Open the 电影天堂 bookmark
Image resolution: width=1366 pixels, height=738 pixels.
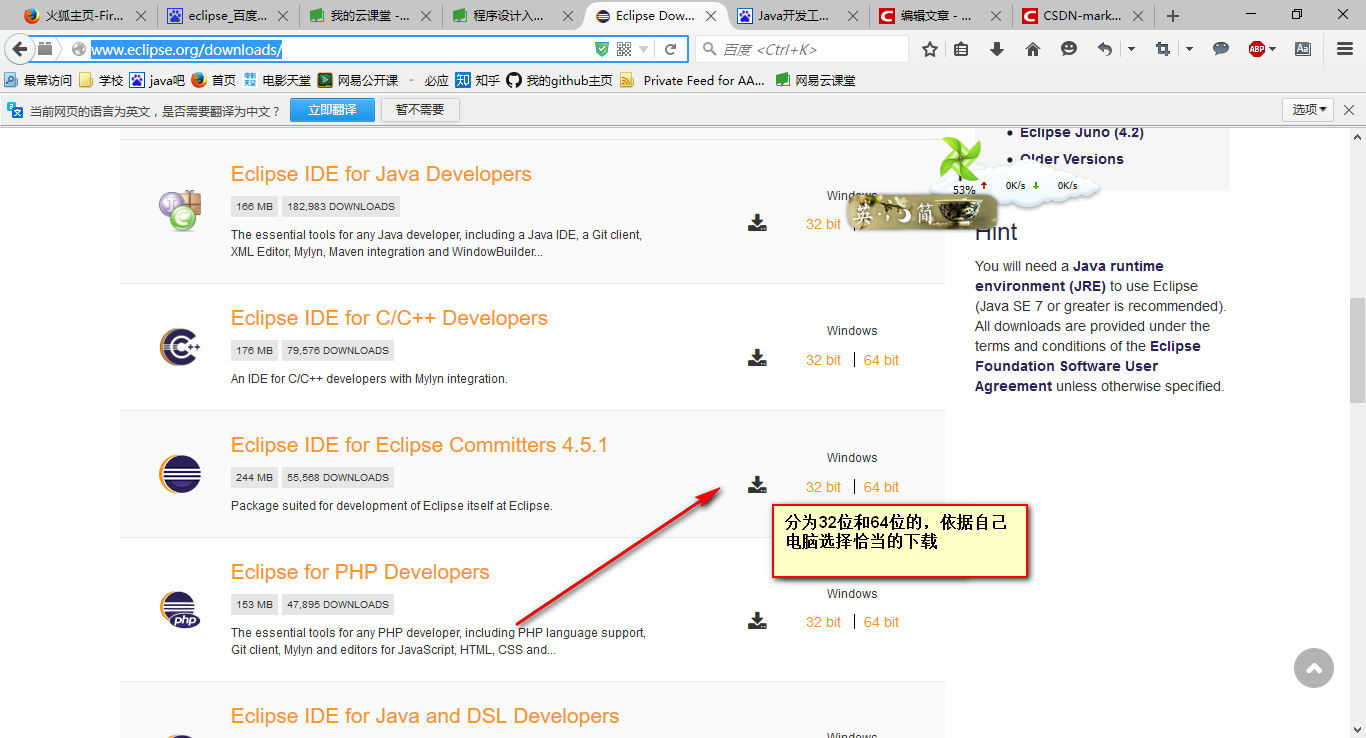point(277,80)
